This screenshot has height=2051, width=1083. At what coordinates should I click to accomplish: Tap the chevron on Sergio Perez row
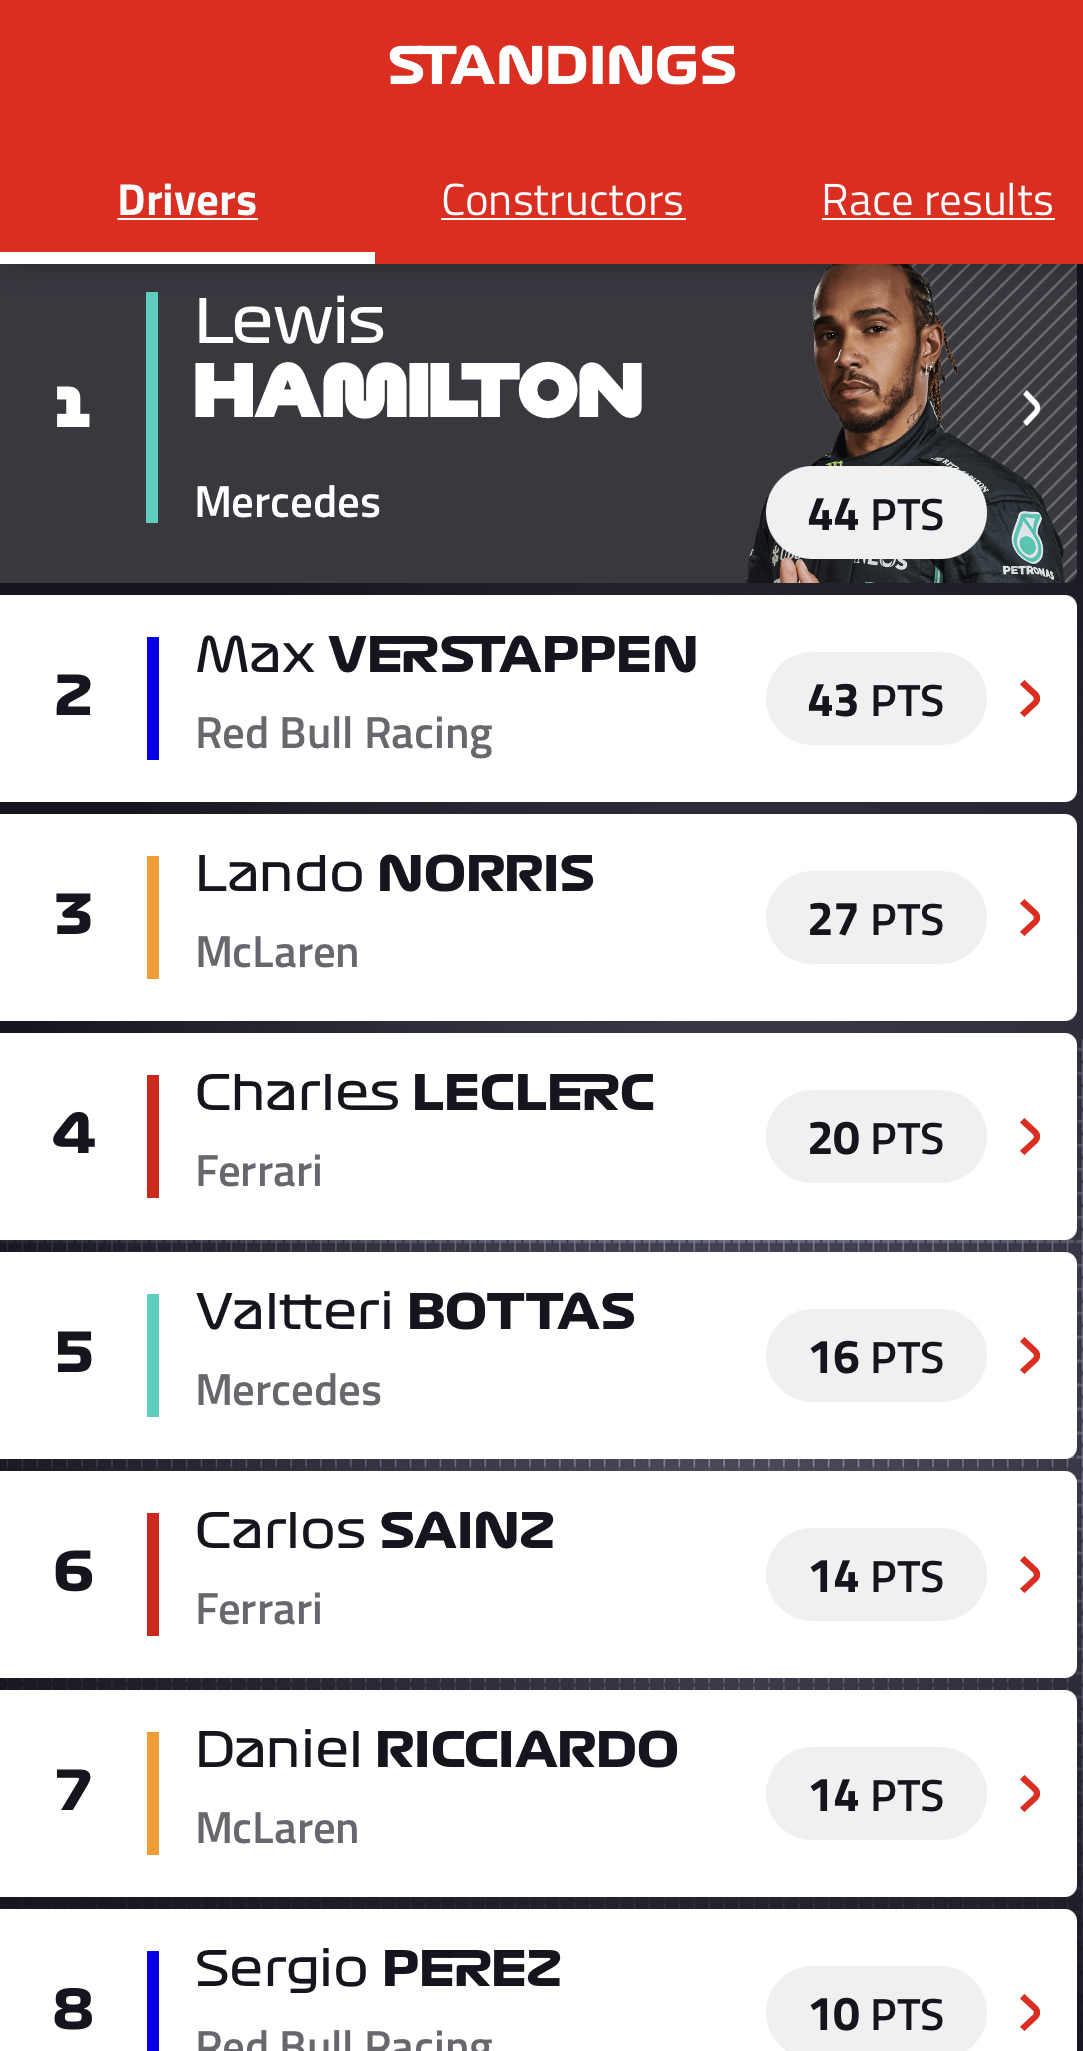[x=1031, y=2012]
